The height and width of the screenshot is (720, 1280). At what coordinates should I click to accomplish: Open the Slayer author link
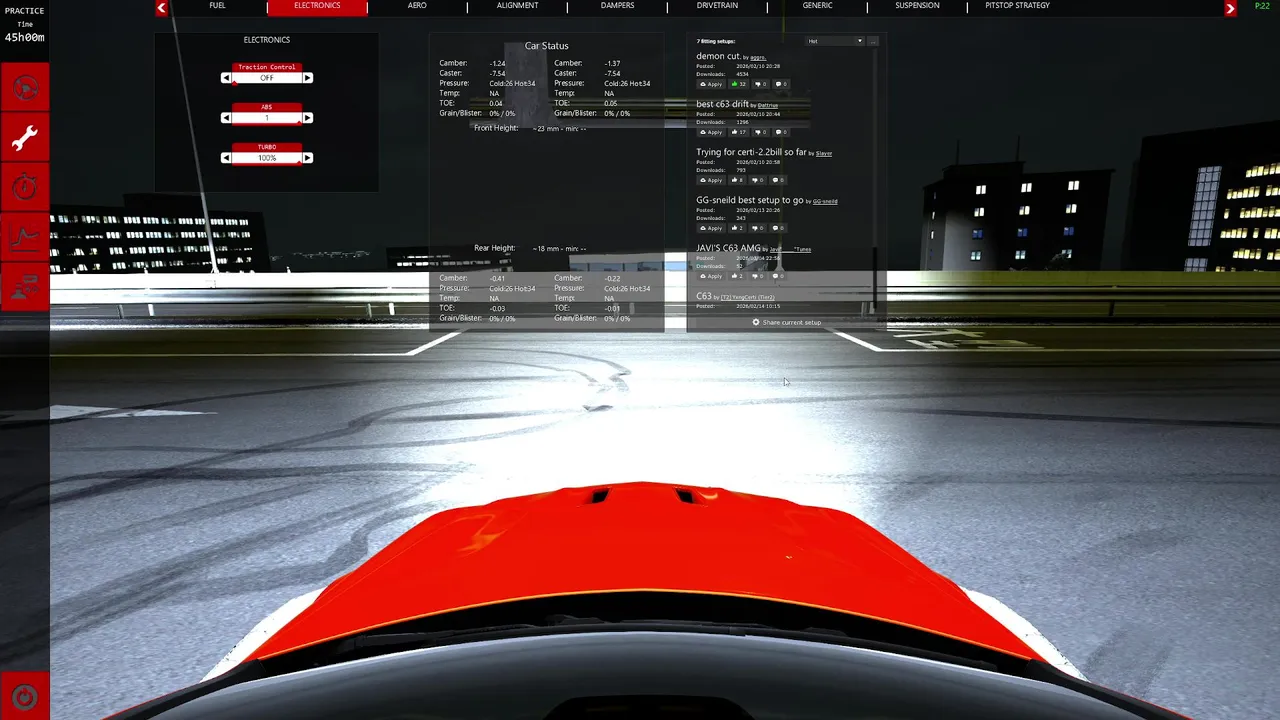coord(824,154)
